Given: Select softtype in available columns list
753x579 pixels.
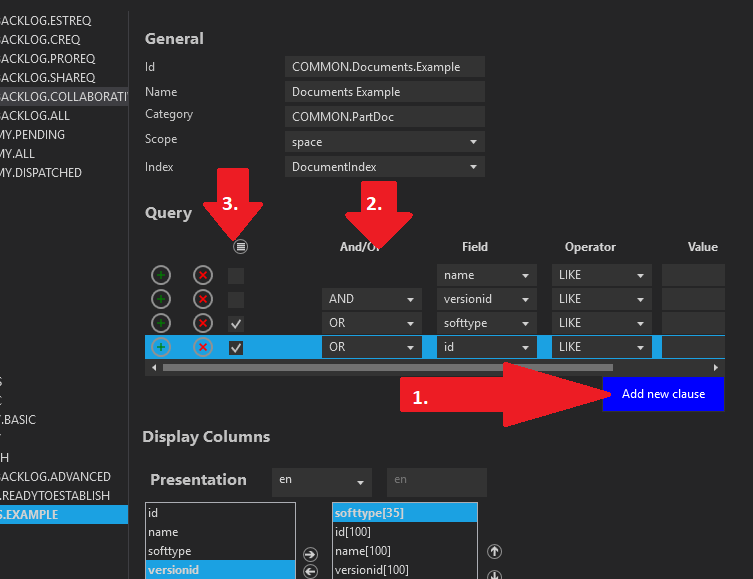Looking at the screenshot, I should pyautogui.click(x=220, y=551).
